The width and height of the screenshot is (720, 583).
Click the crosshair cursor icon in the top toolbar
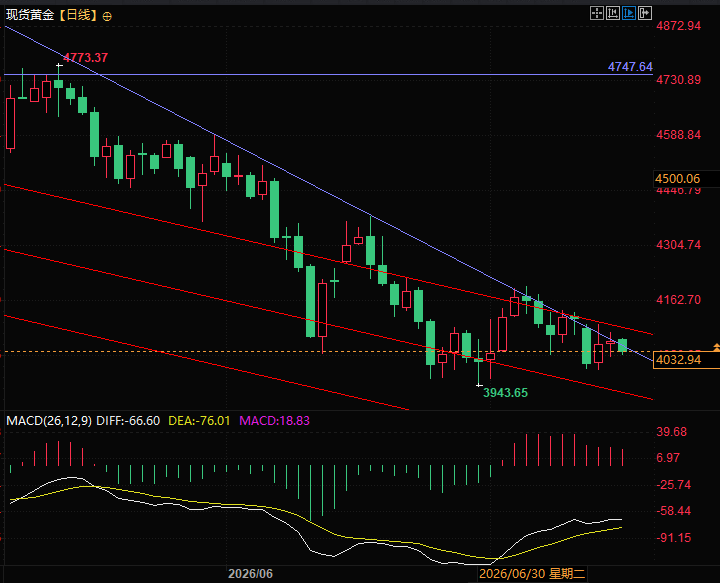tap(596, 13)
